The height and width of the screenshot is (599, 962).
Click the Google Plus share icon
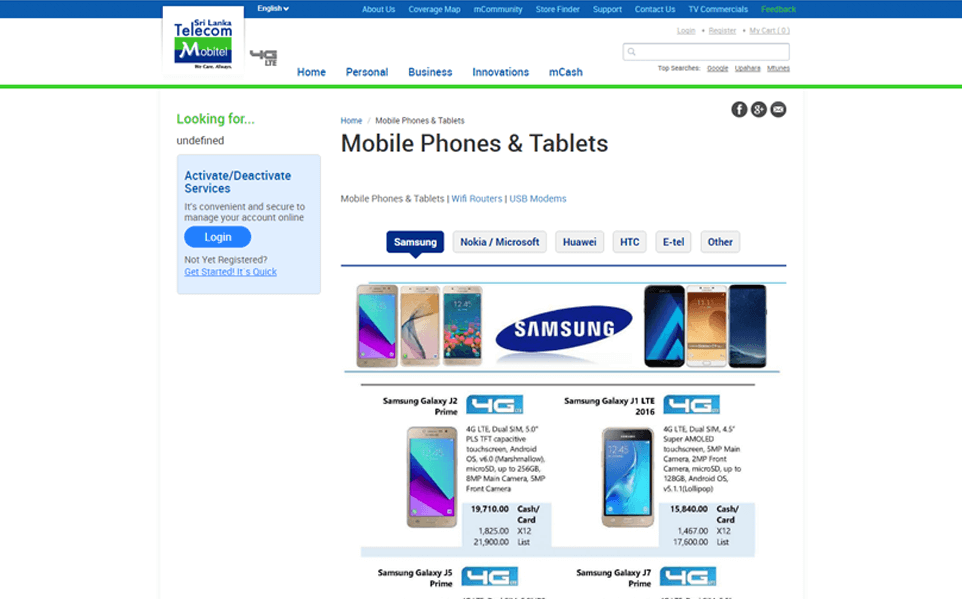click(x=758, y=109)
